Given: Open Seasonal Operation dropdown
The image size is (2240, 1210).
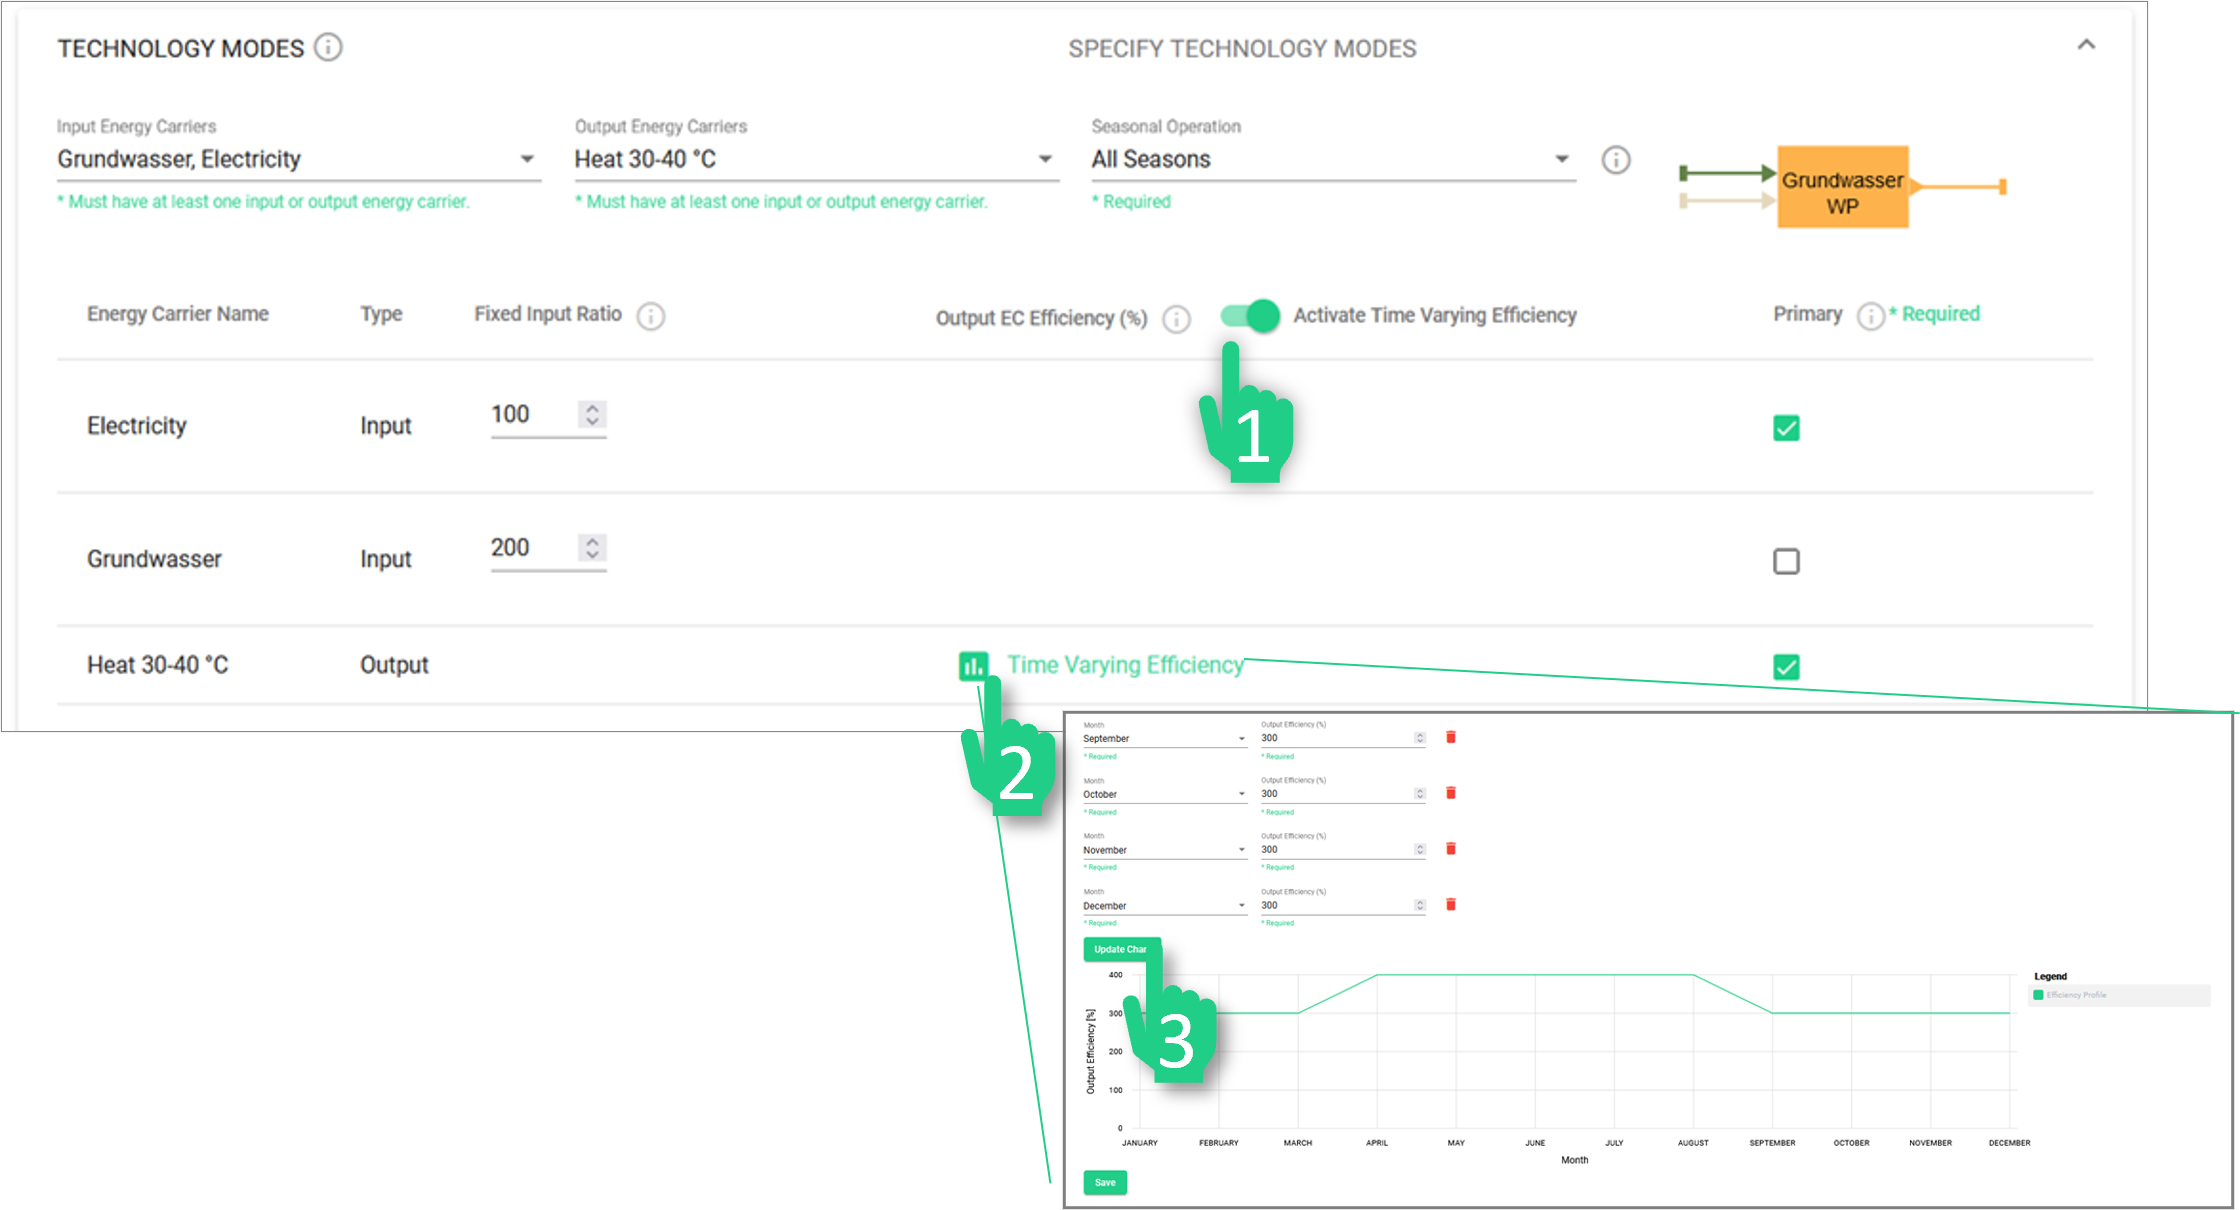Looking at the screenshot, I should 1332,160.
